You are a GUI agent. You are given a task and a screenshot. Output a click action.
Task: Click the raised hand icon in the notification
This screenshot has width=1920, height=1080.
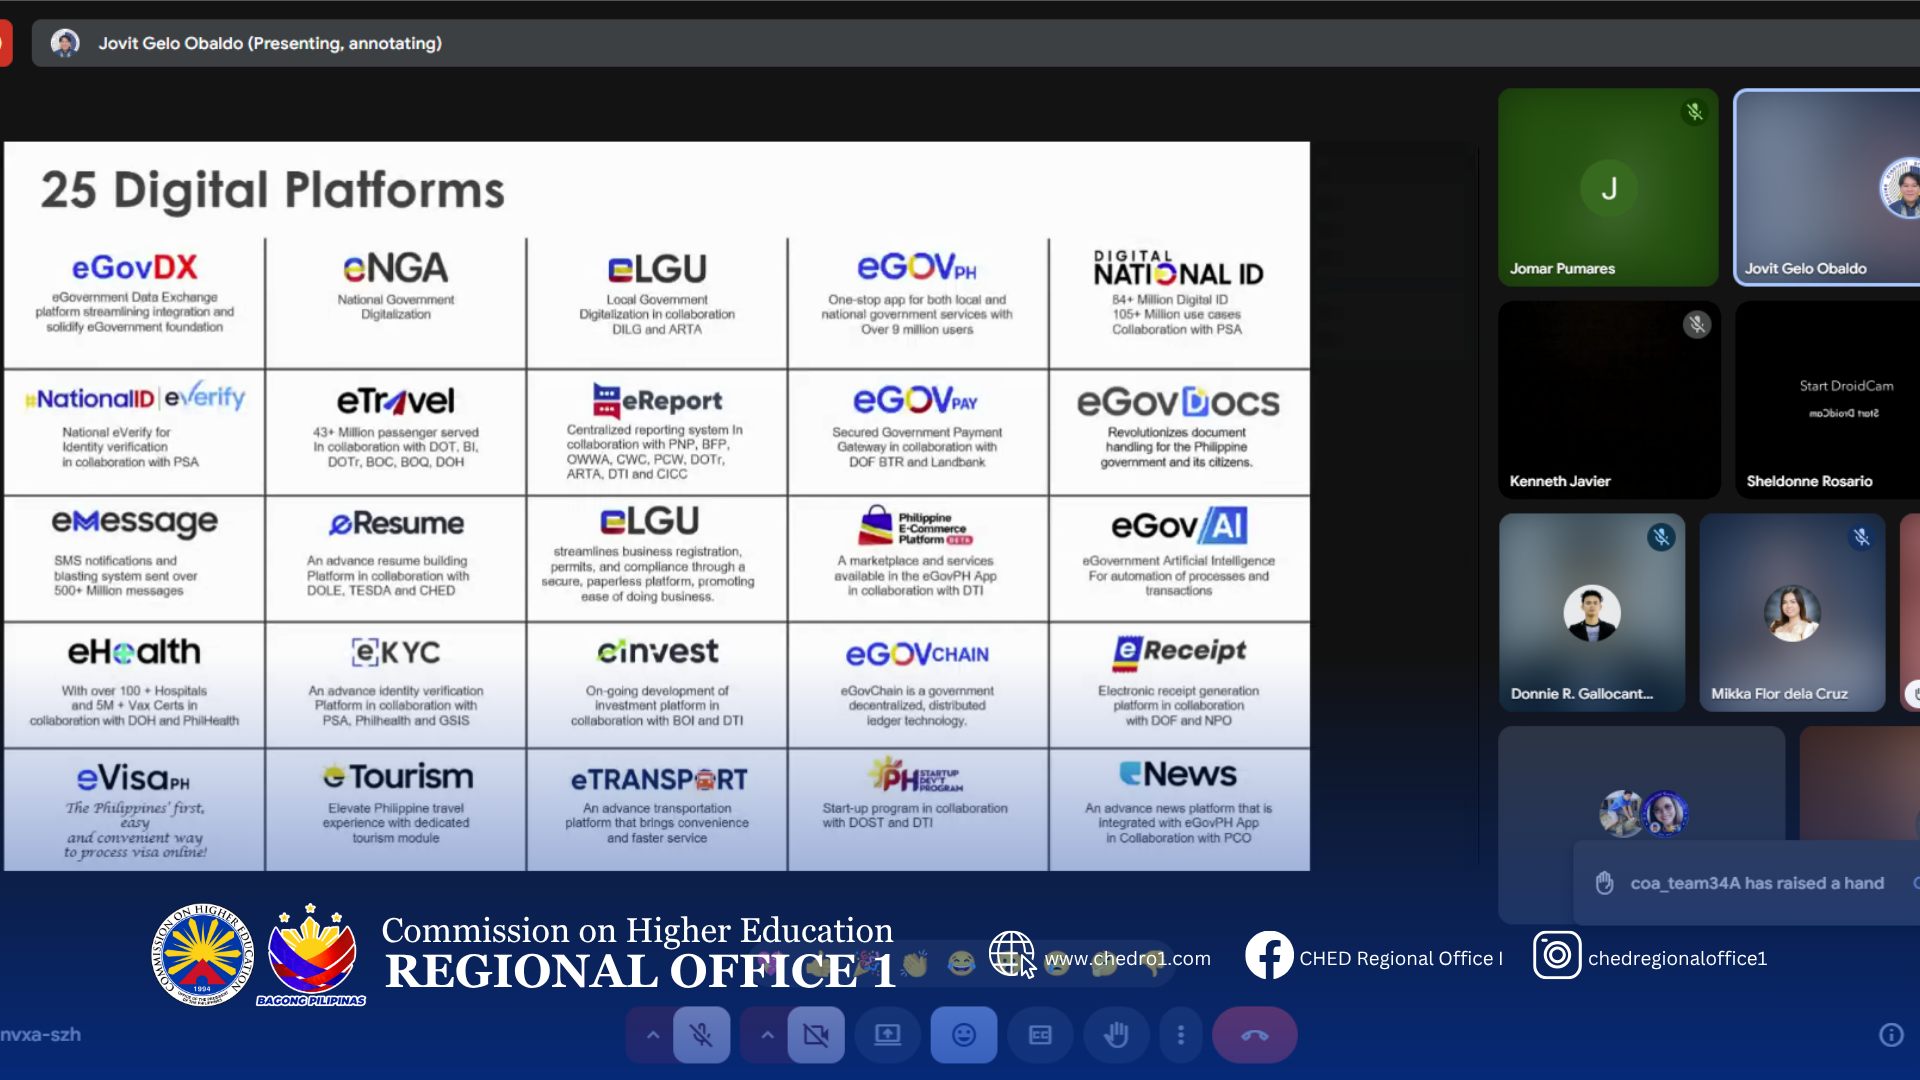click(x=1604, y=883)
